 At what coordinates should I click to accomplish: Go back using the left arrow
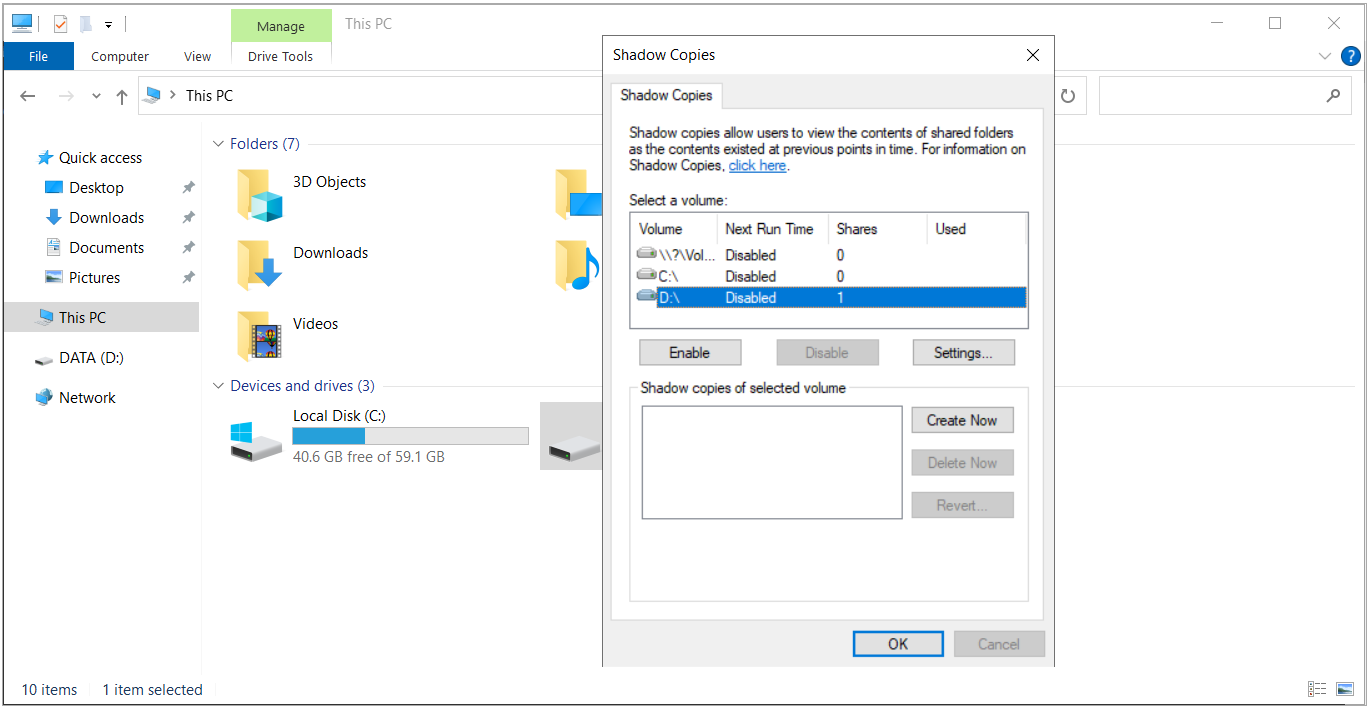coord(28,96)
